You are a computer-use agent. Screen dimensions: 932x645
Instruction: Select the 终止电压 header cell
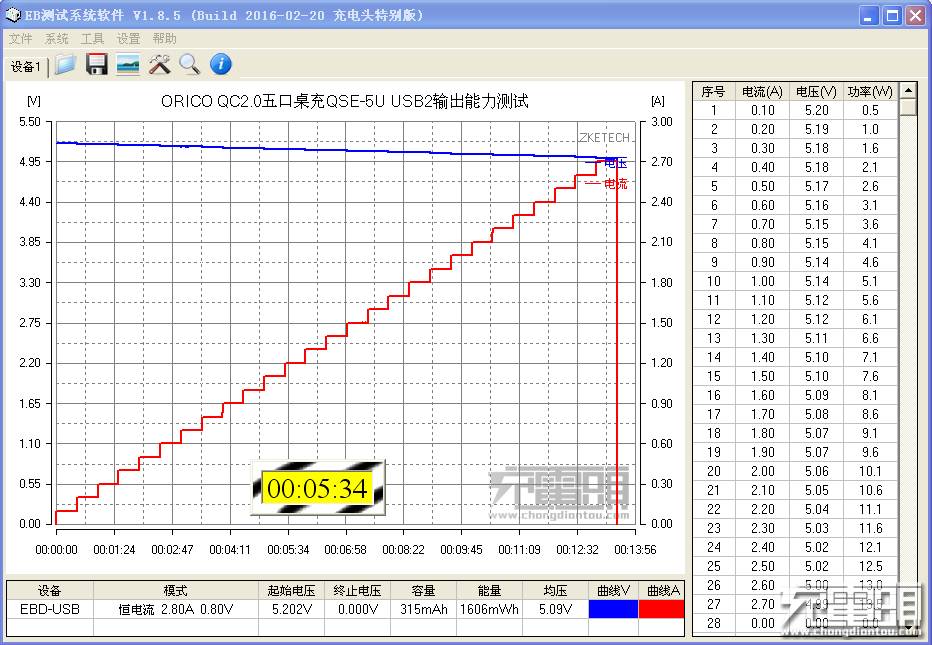pos(357,590)
